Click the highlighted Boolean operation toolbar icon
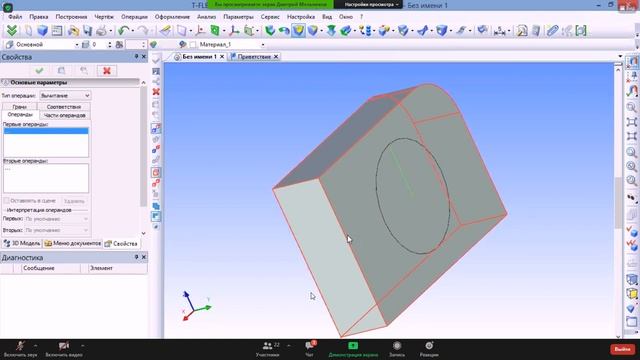 [298, 31]
